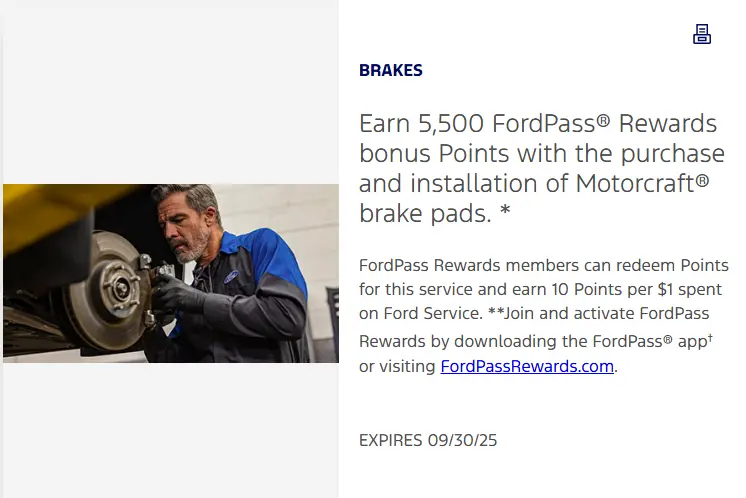Click the "5,500" number in the headline
This screenshot has height=498, width=746.
click(451, 124)
